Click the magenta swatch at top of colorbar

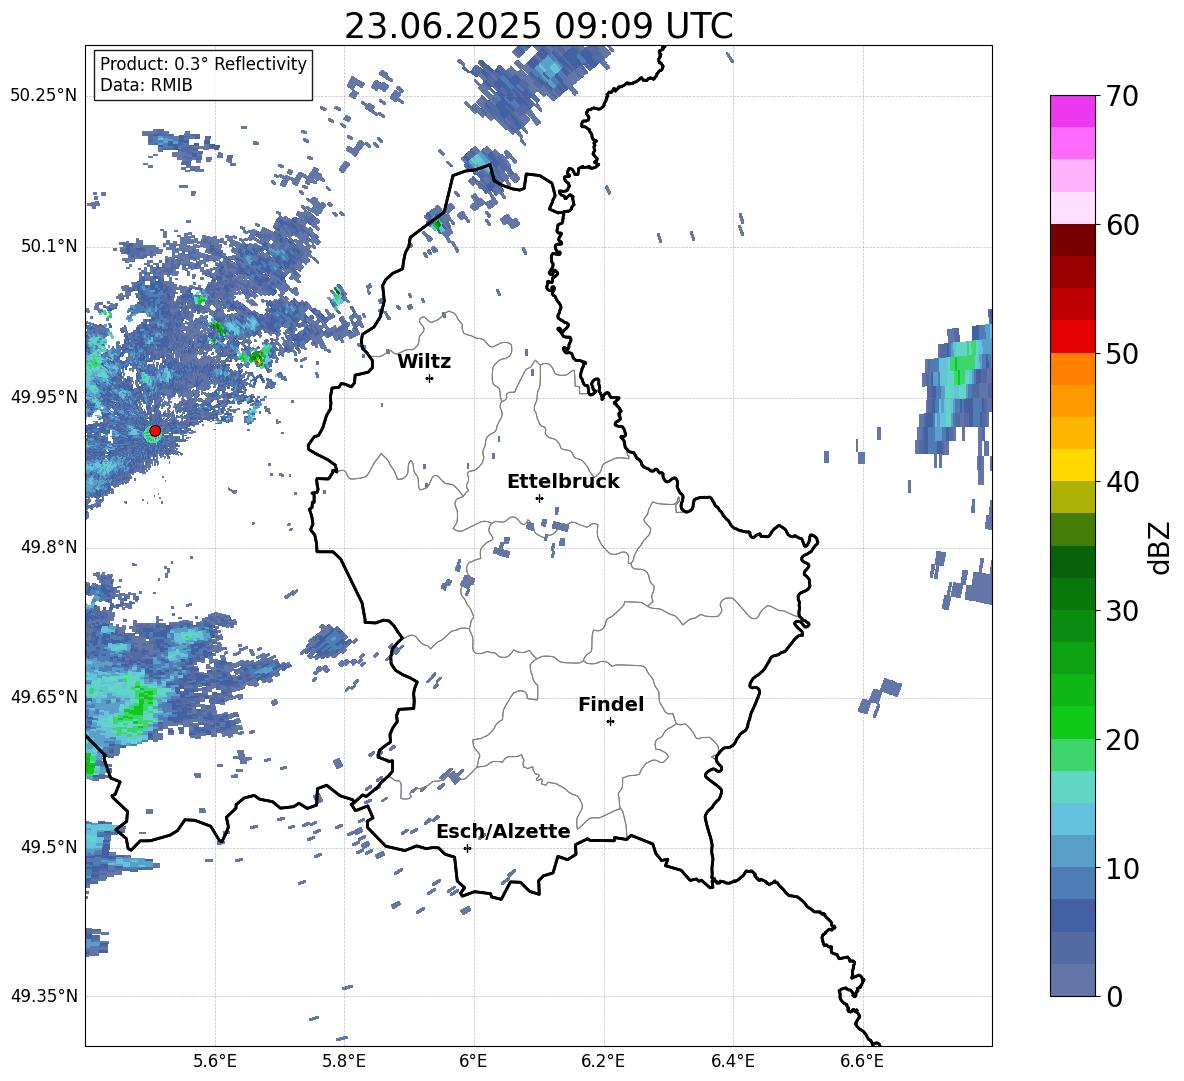1072,111
